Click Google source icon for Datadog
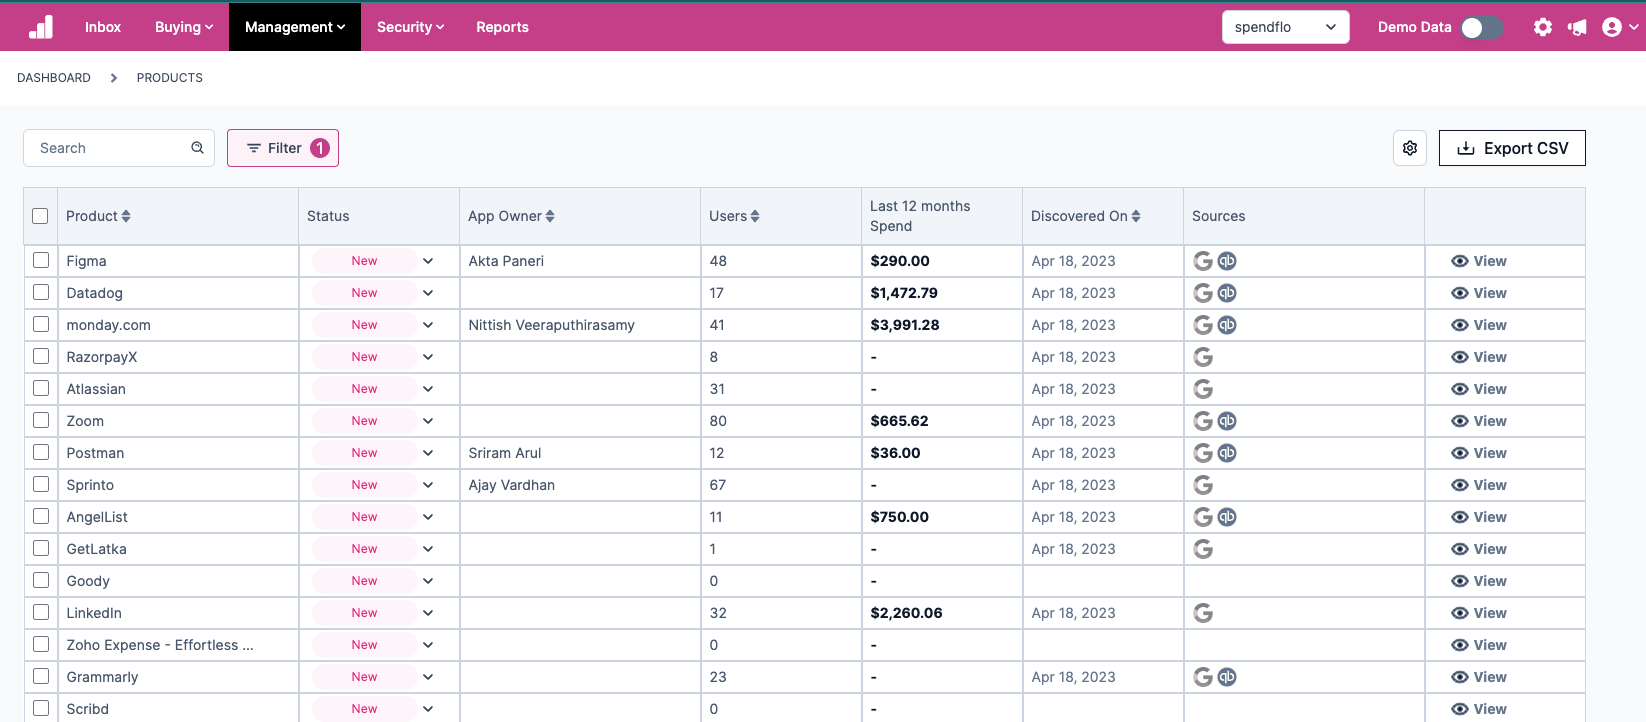Screen dimensions: 1646x722 (x=1203, y=293)
